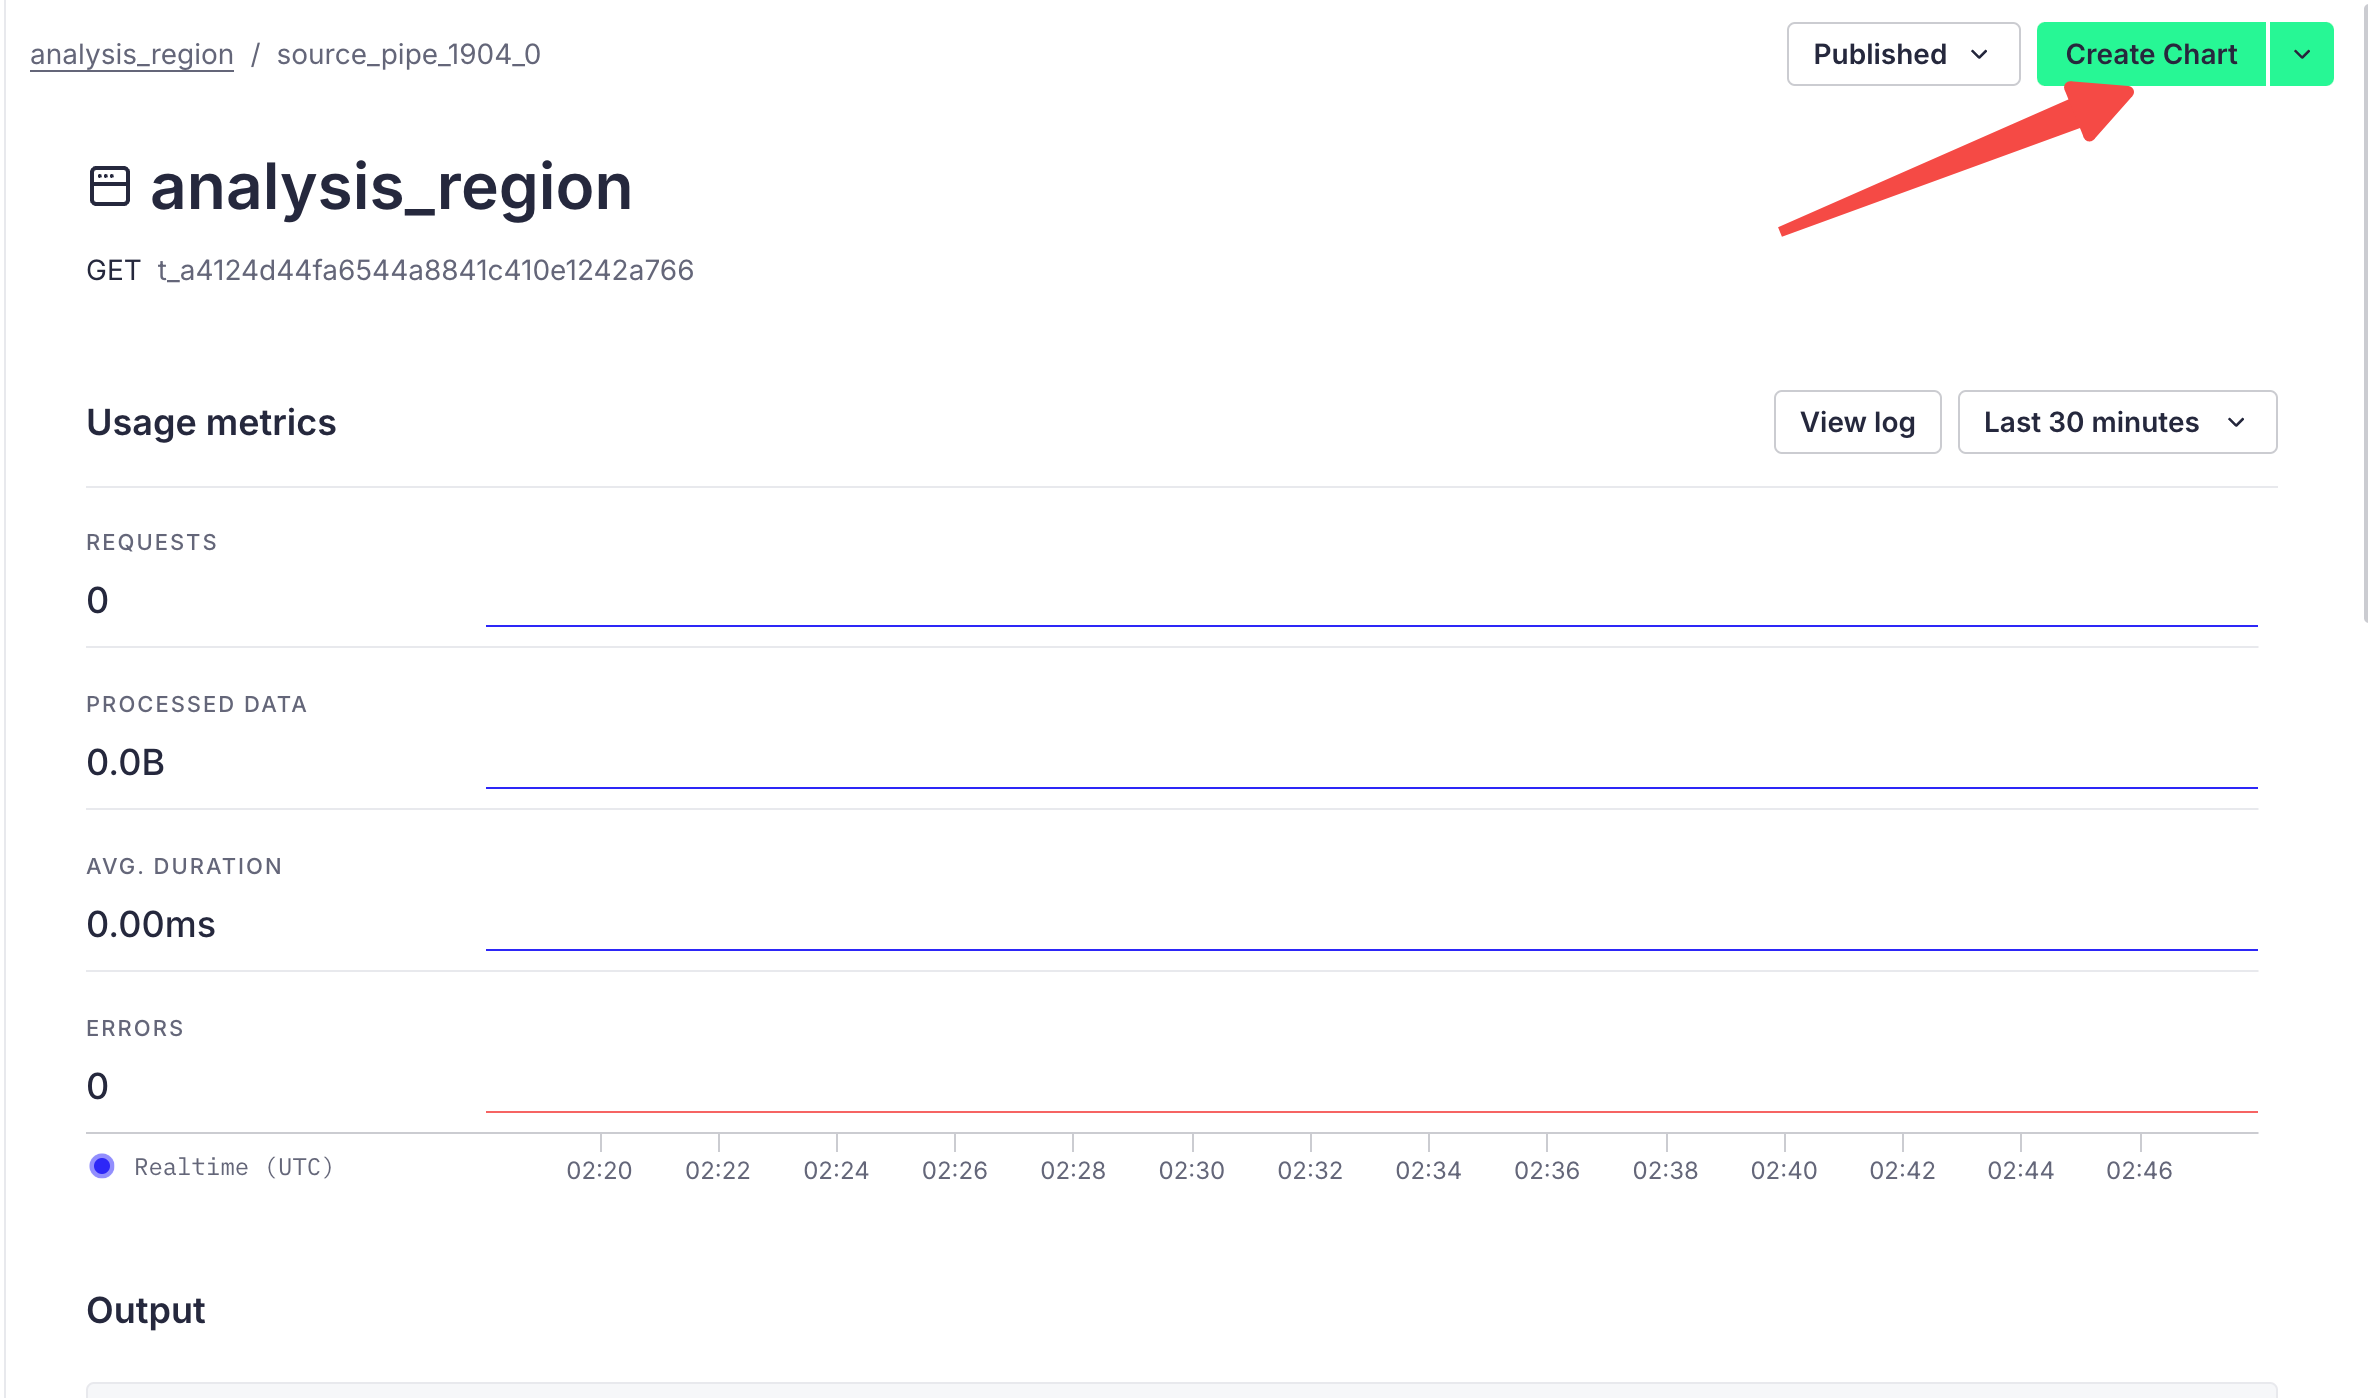Click the Requests metric chart line
The width and height of the screenshot is (2368, 1398).
[1370, 625]
